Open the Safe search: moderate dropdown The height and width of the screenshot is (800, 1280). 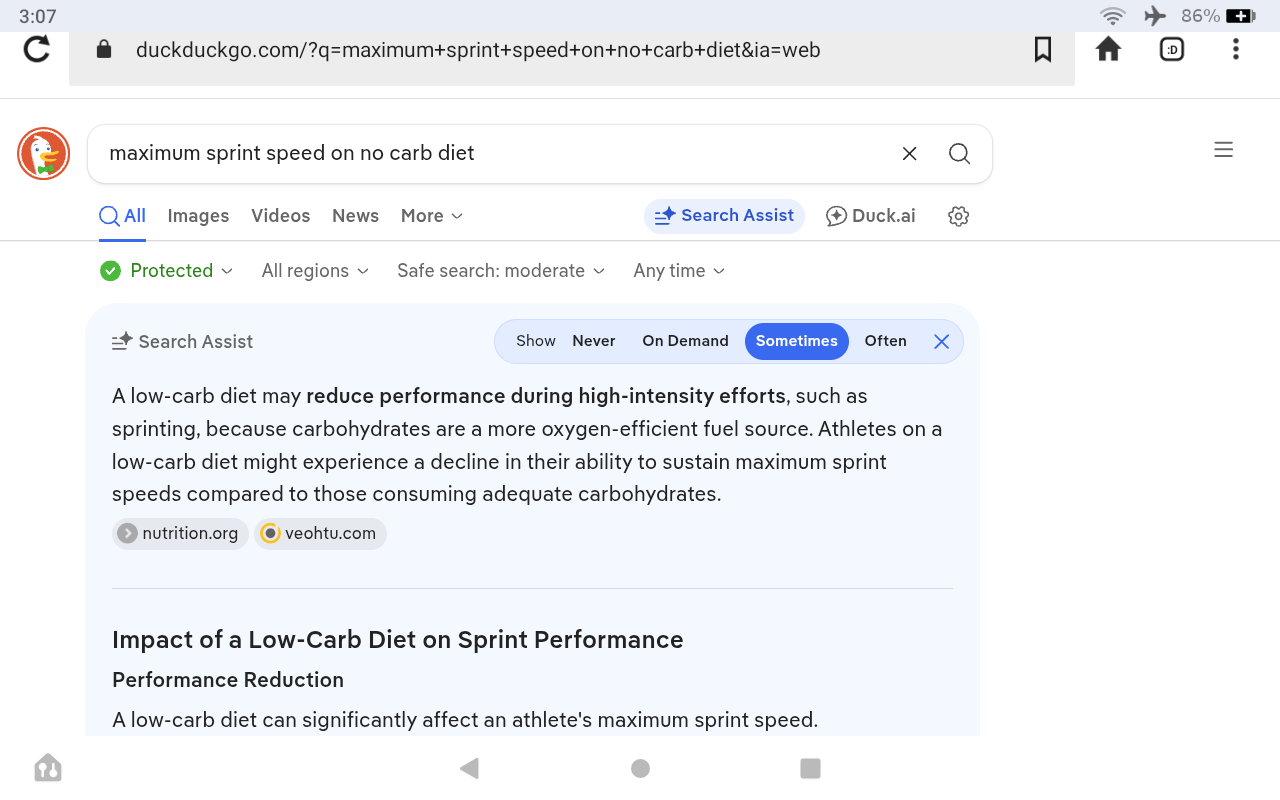501,271
